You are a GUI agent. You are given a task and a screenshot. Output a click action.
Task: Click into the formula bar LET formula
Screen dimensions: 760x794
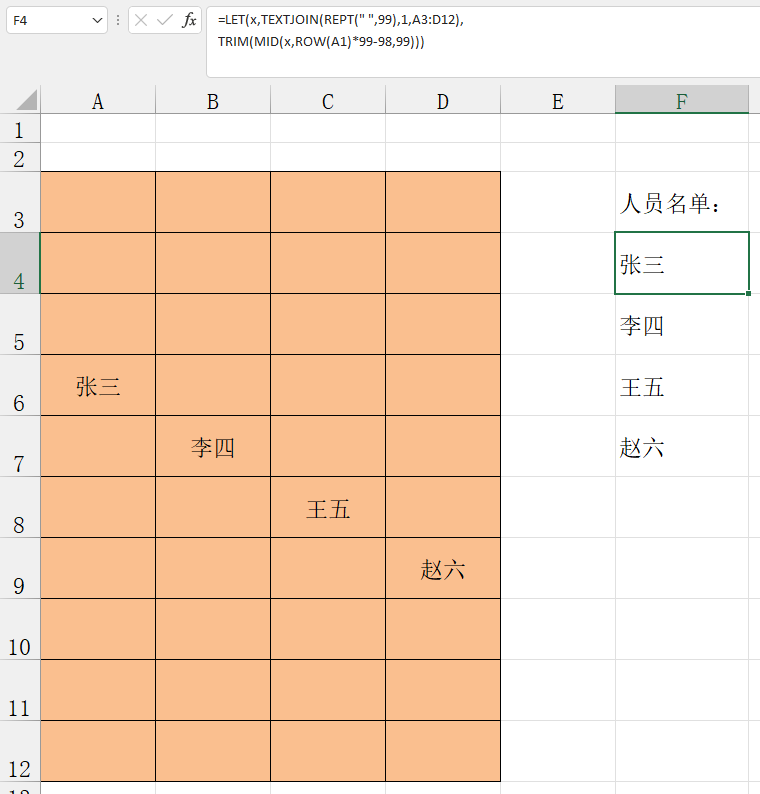(x=483, y=42)
